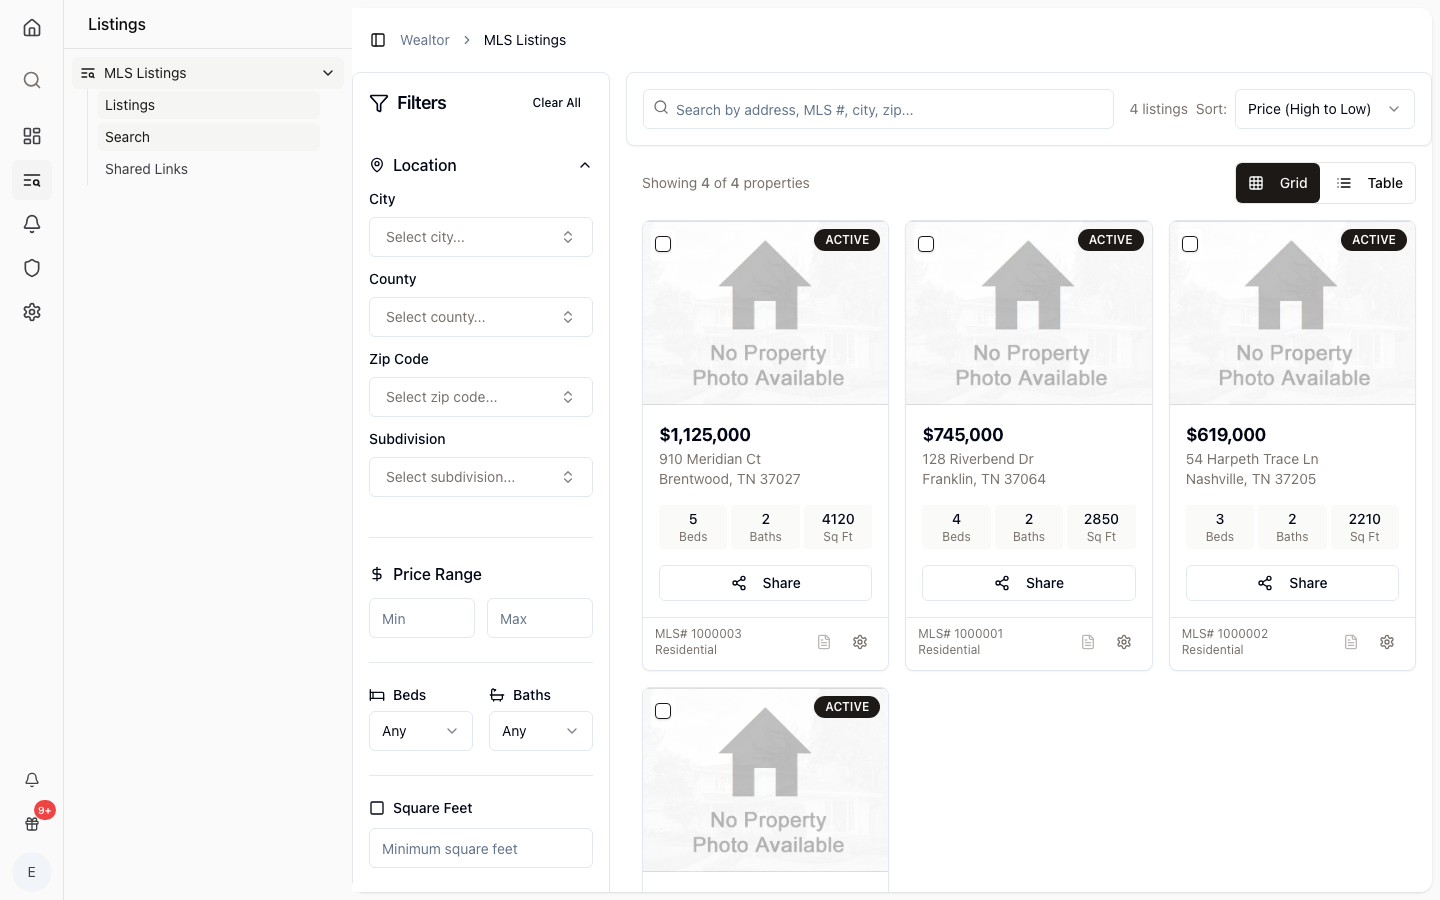Viewport: 1440px width, 900px height.
Task: Click the 'Showing 4 of 4 properties' text
Action: [x=726, y=183]
